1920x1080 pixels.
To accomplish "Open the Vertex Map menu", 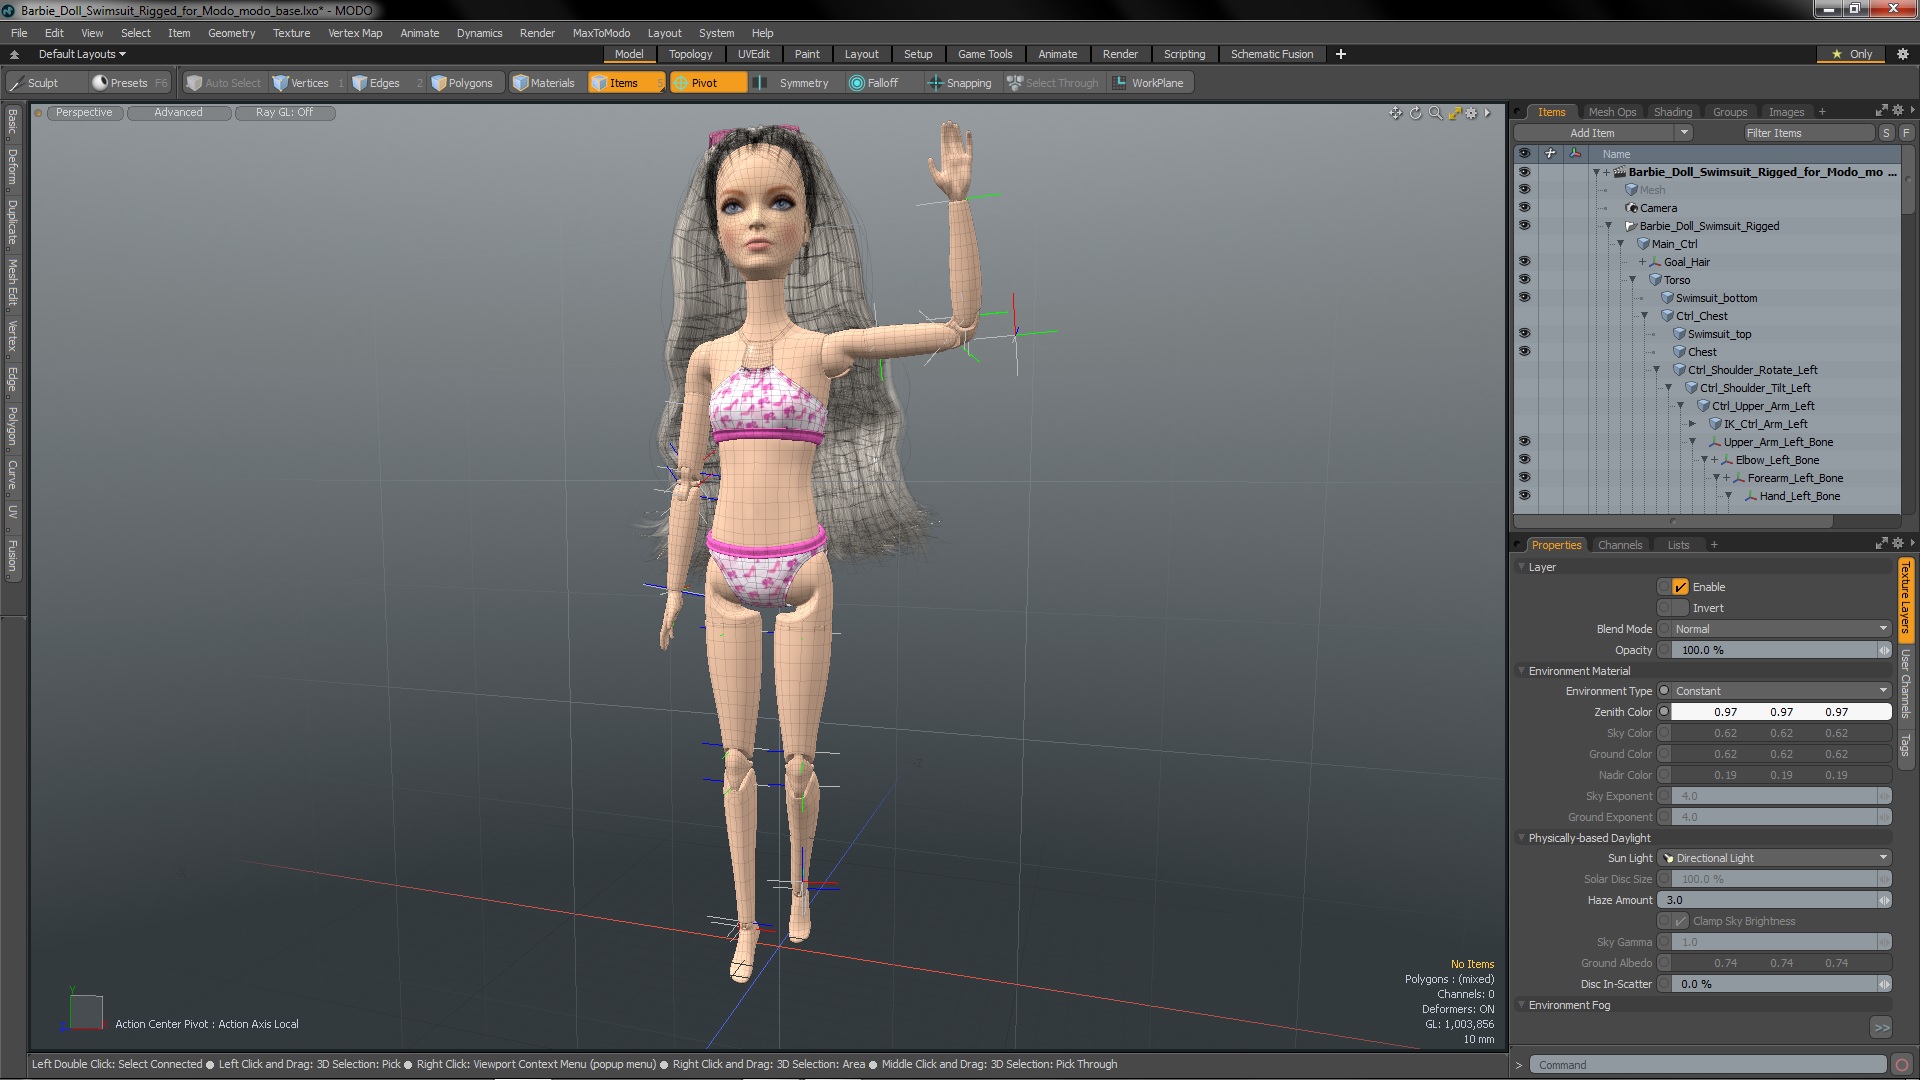I will 355,33.
